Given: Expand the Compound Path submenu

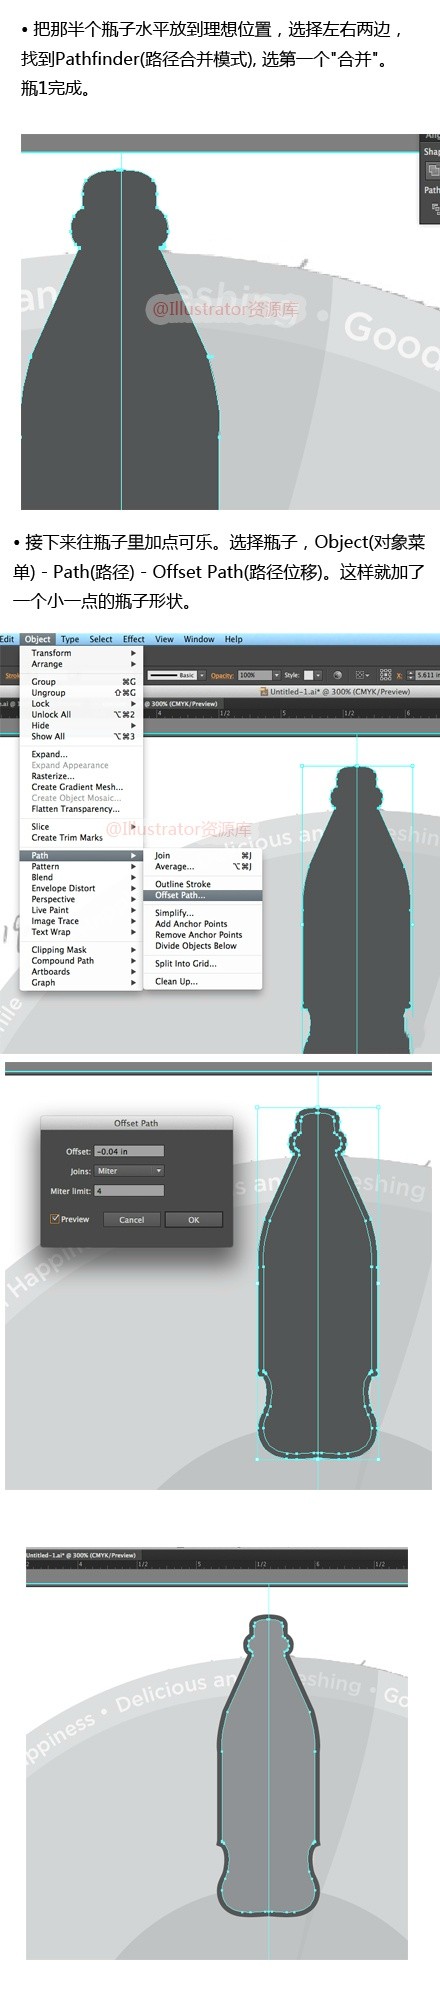Looking at the screenshot, I should 82,961.
